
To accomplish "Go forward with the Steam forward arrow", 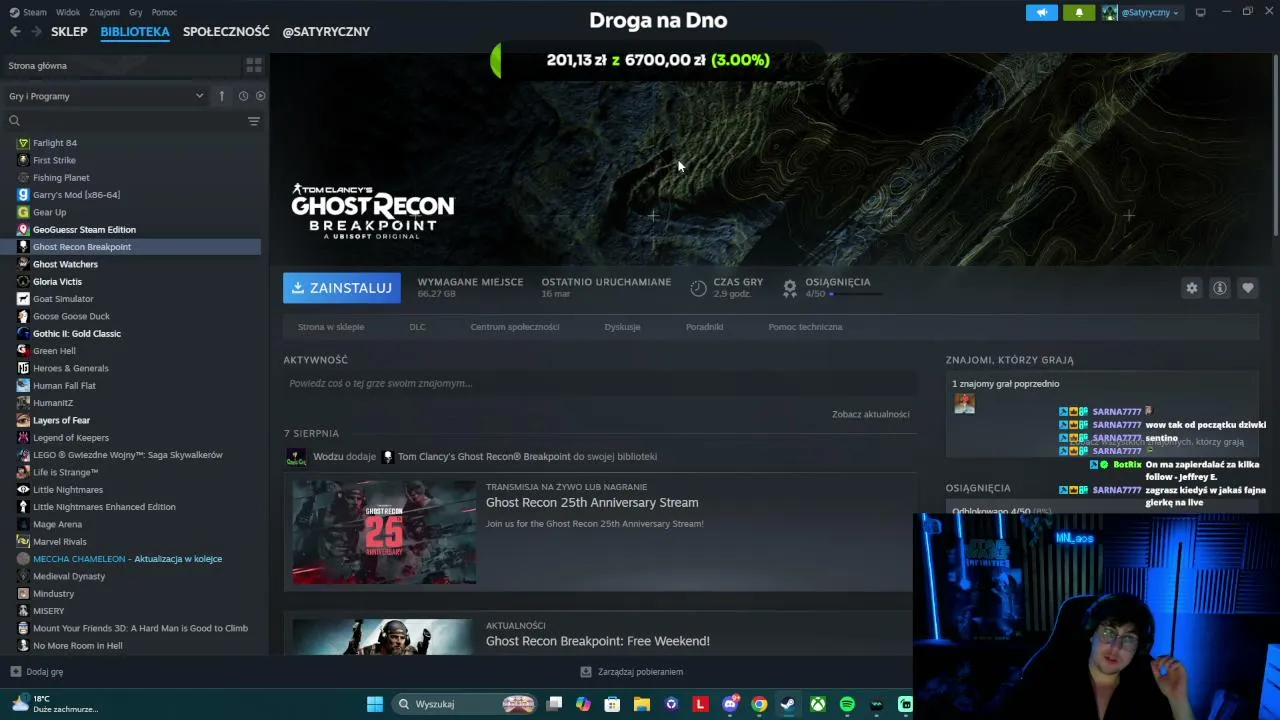I will (x=36, y=31).
